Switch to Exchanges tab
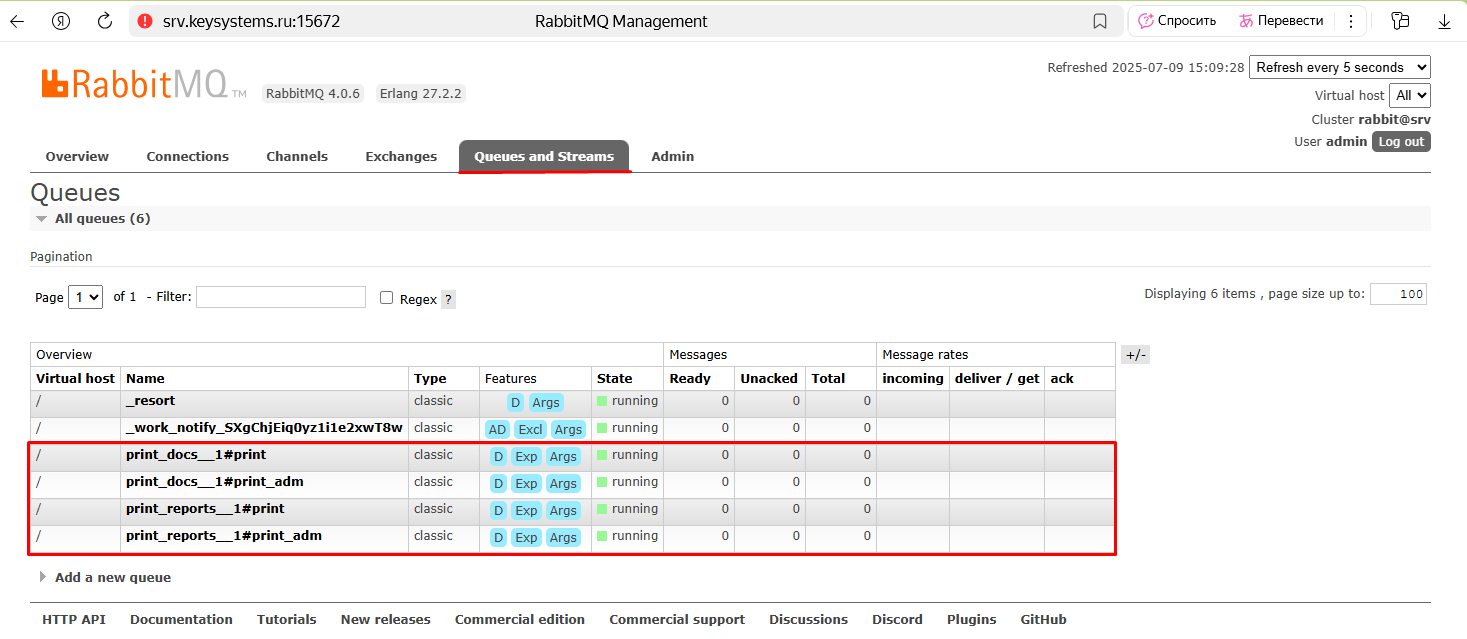This screenshot has width=1467, height=639. tap(401, 156)
